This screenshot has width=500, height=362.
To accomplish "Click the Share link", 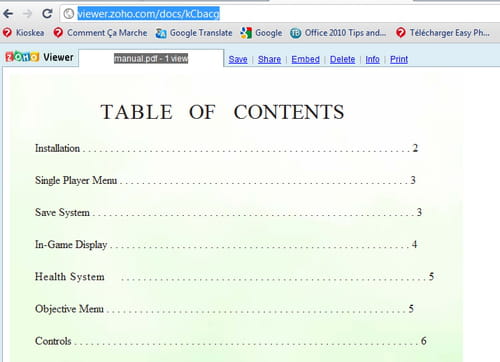I will click(x=269, y=59).
